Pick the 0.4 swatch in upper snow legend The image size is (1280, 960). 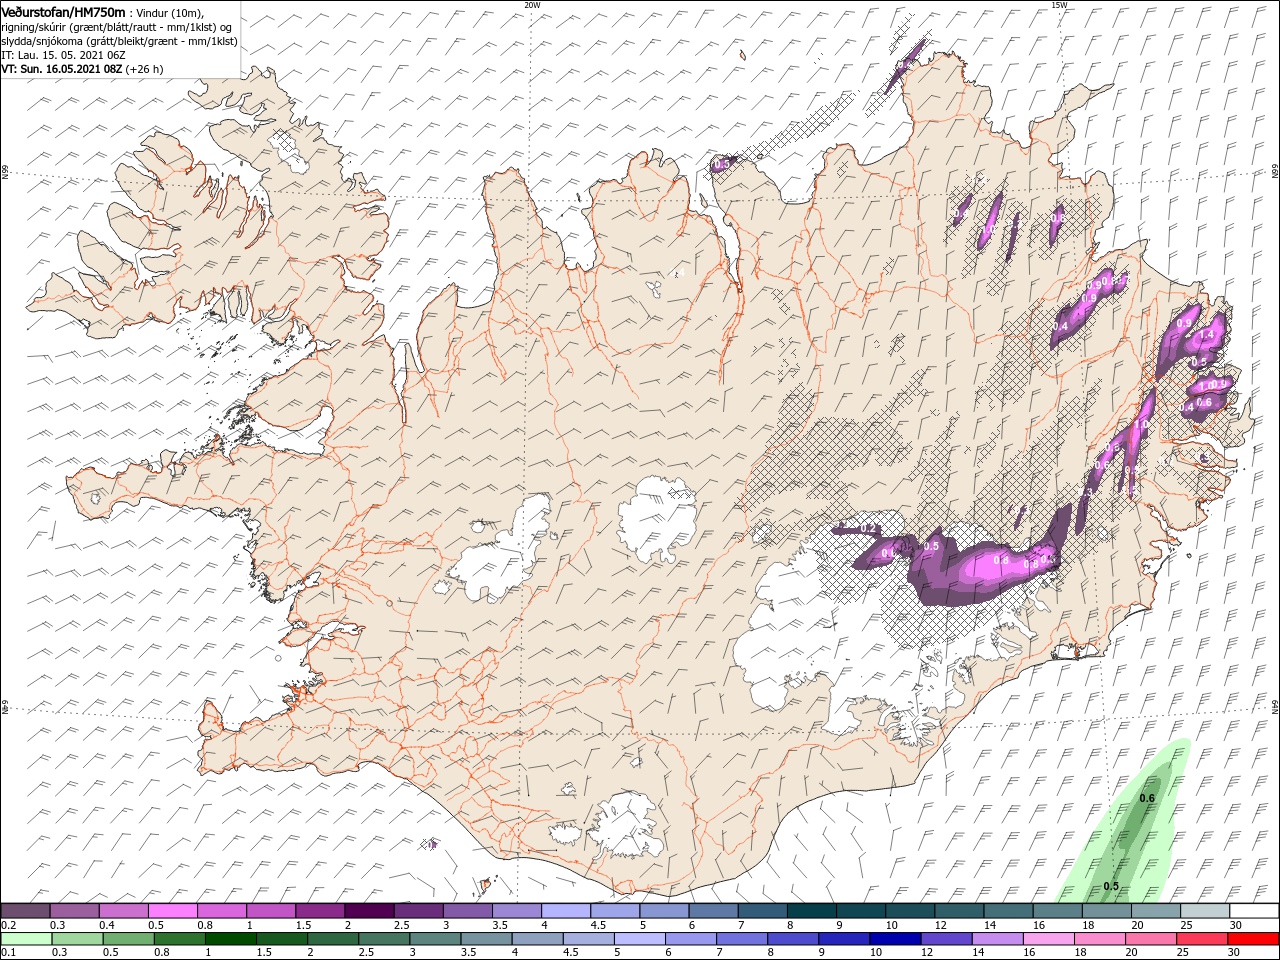coord(123,911)
